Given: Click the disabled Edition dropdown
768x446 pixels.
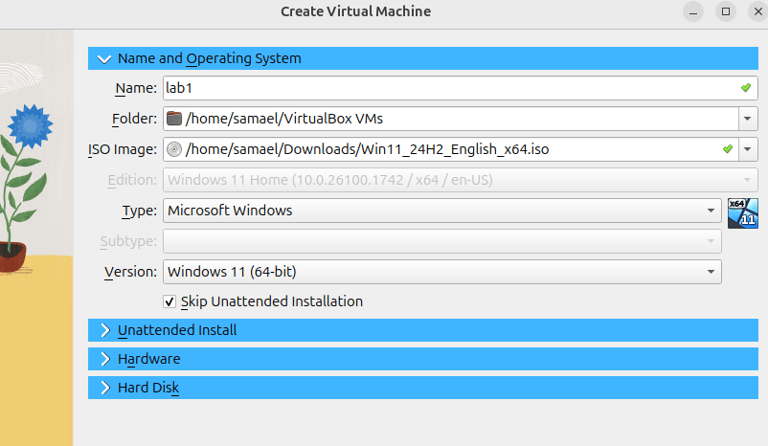Looking at the screenshot, I should (441, 180).
